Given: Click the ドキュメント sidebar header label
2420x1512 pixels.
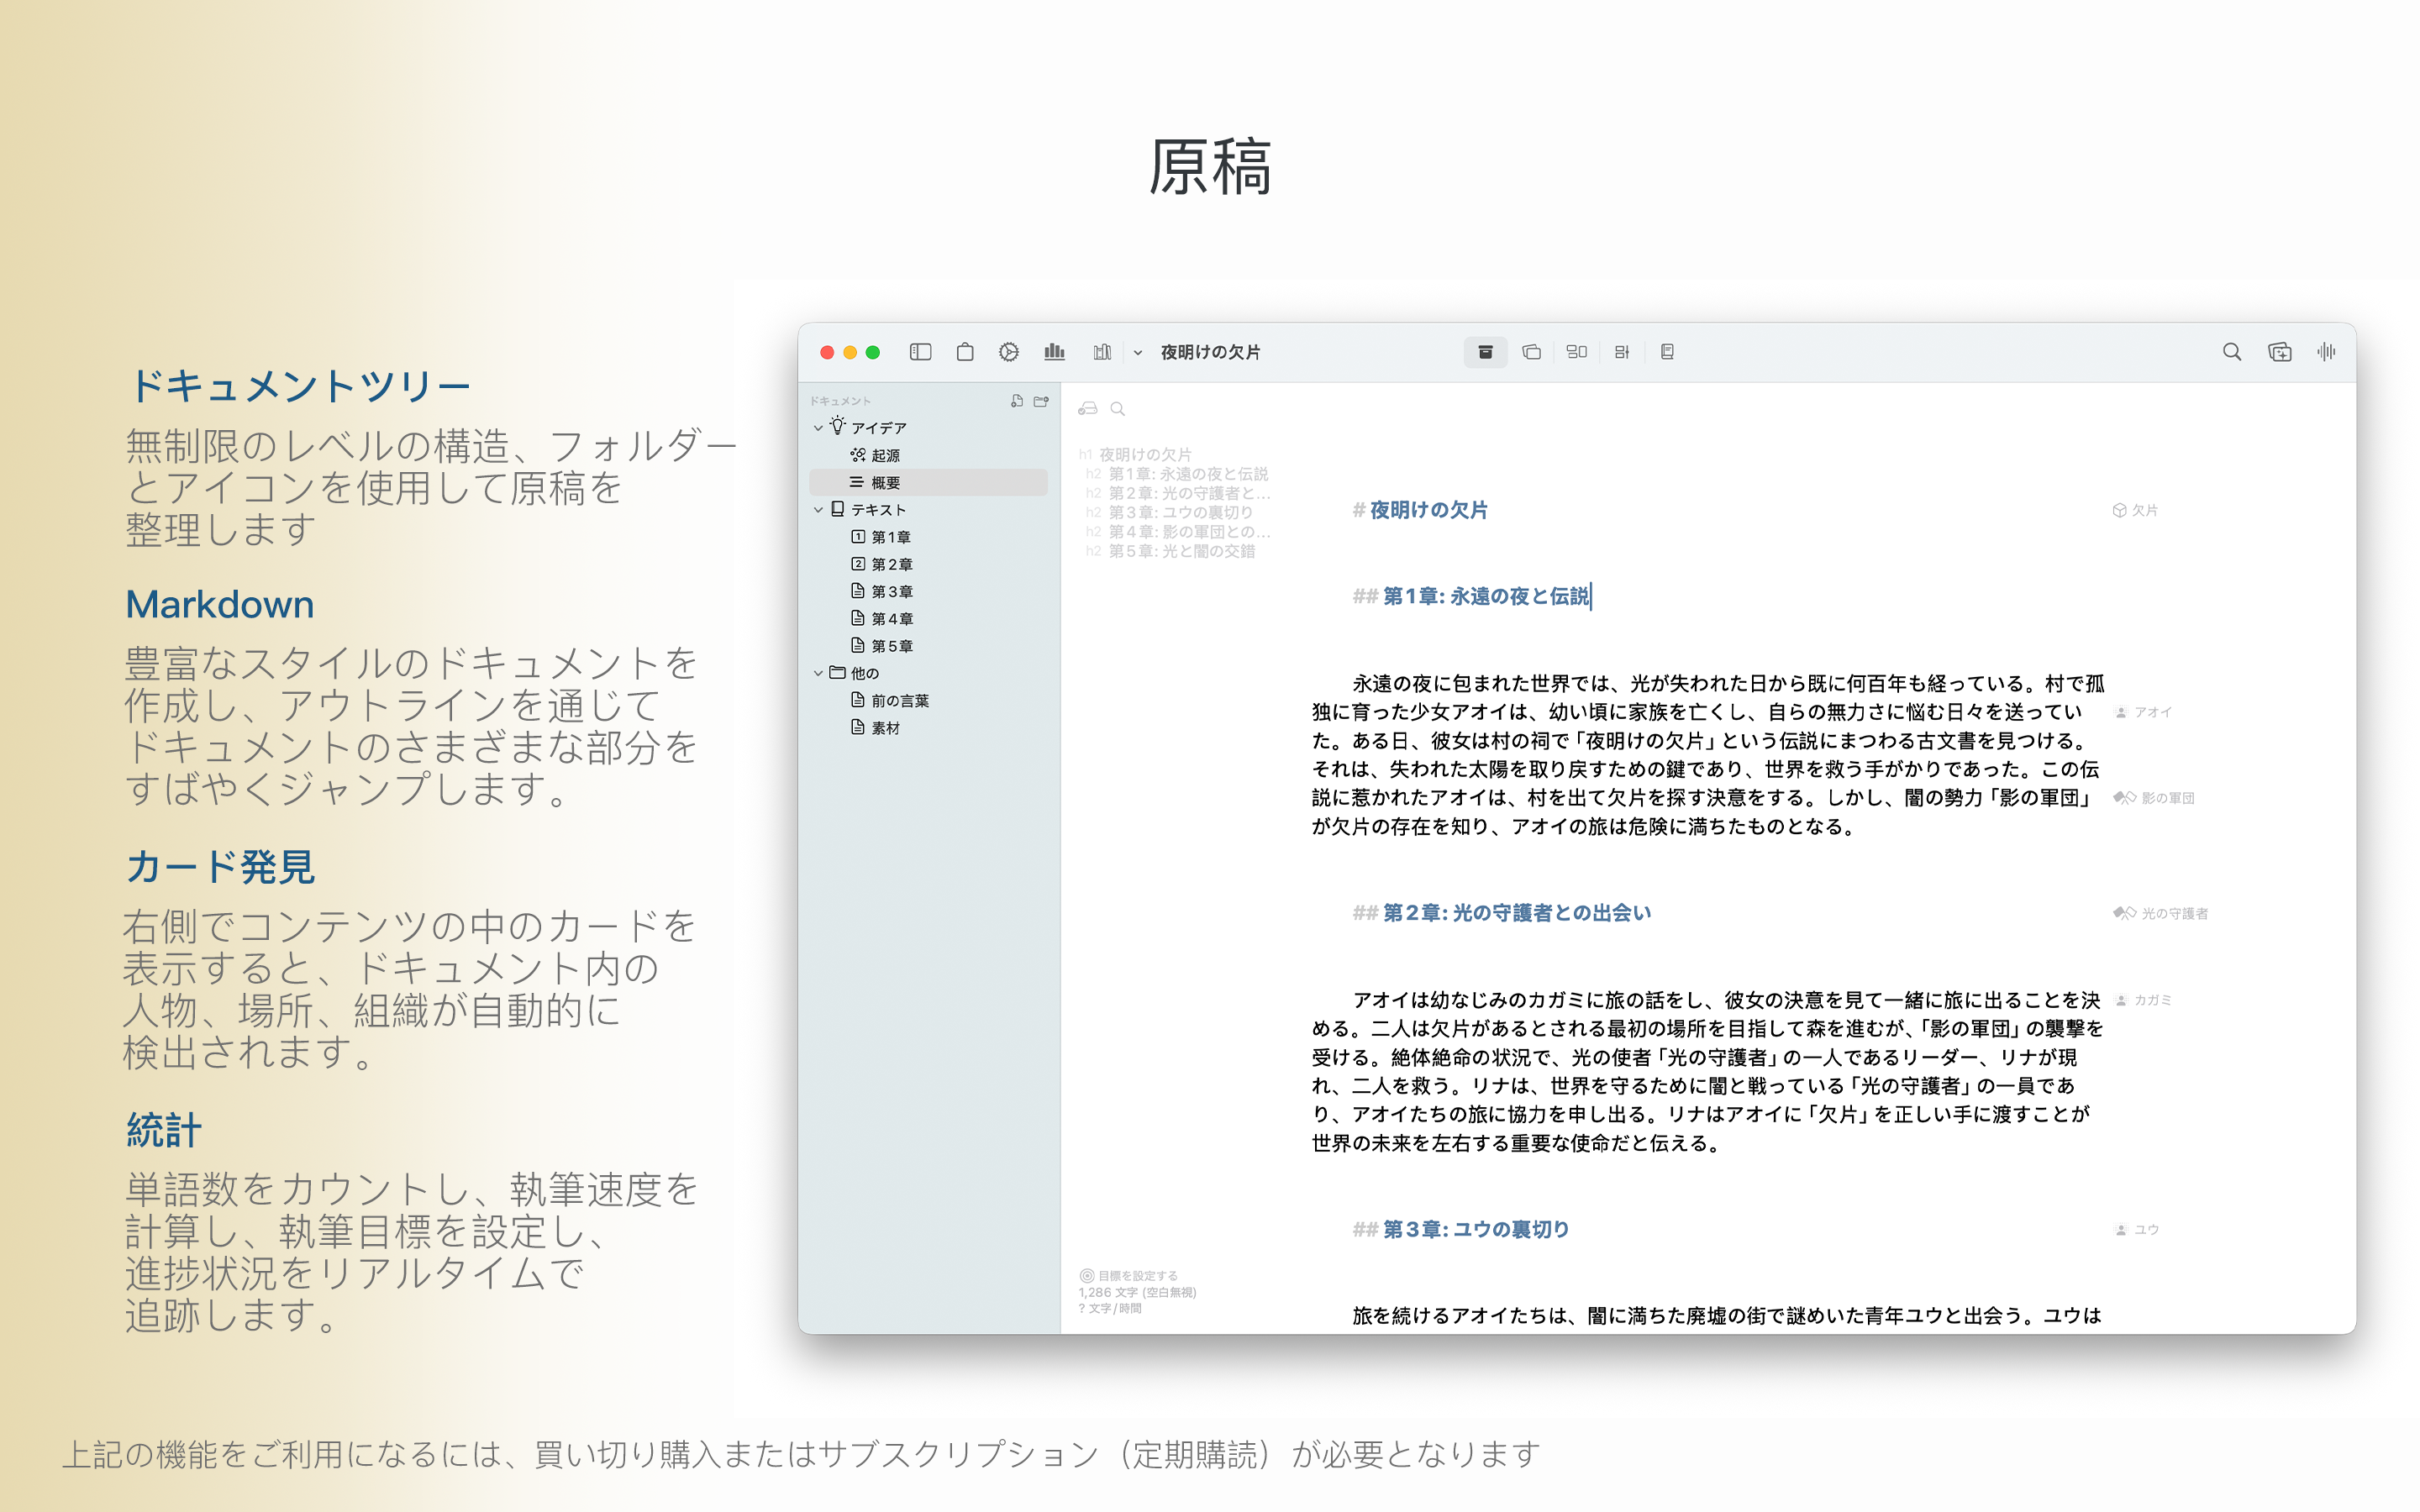Looking at the screenshot, I should pyautogui.click(x=840, y=401).
